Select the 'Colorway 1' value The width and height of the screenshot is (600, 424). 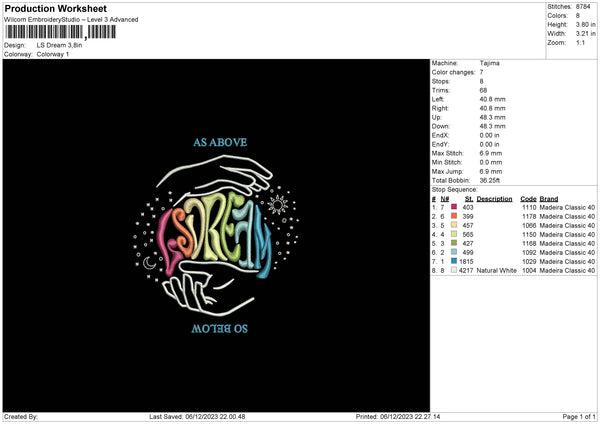click(x=53, y=54)
